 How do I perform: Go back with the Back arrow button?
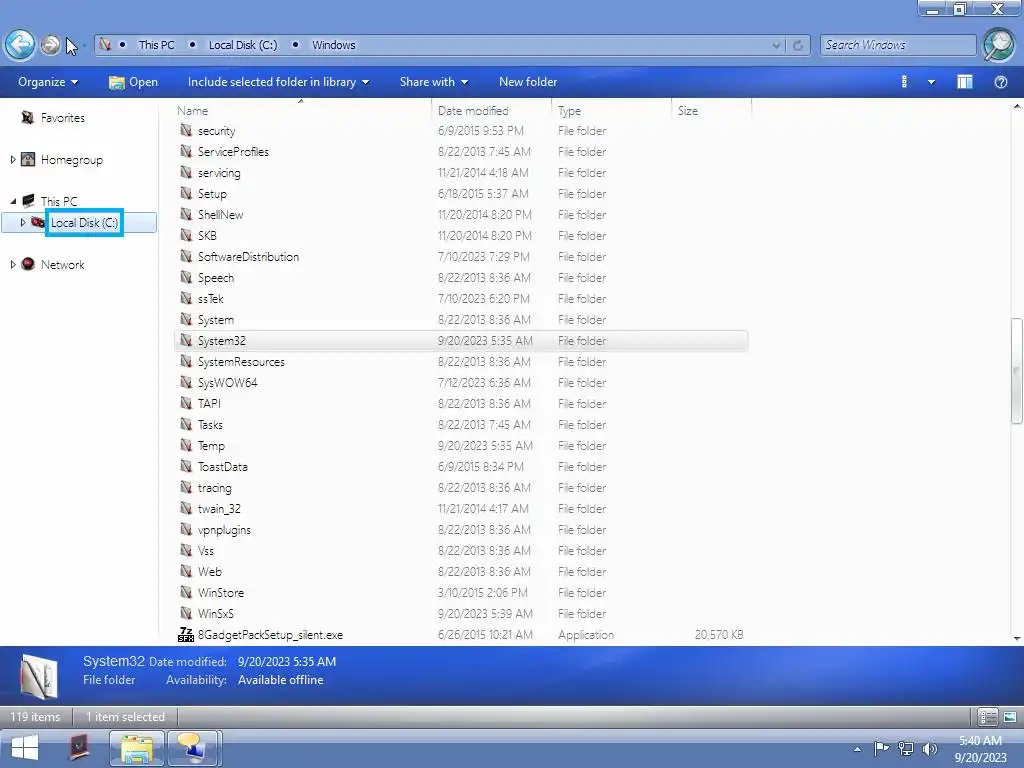click(20, 45)
